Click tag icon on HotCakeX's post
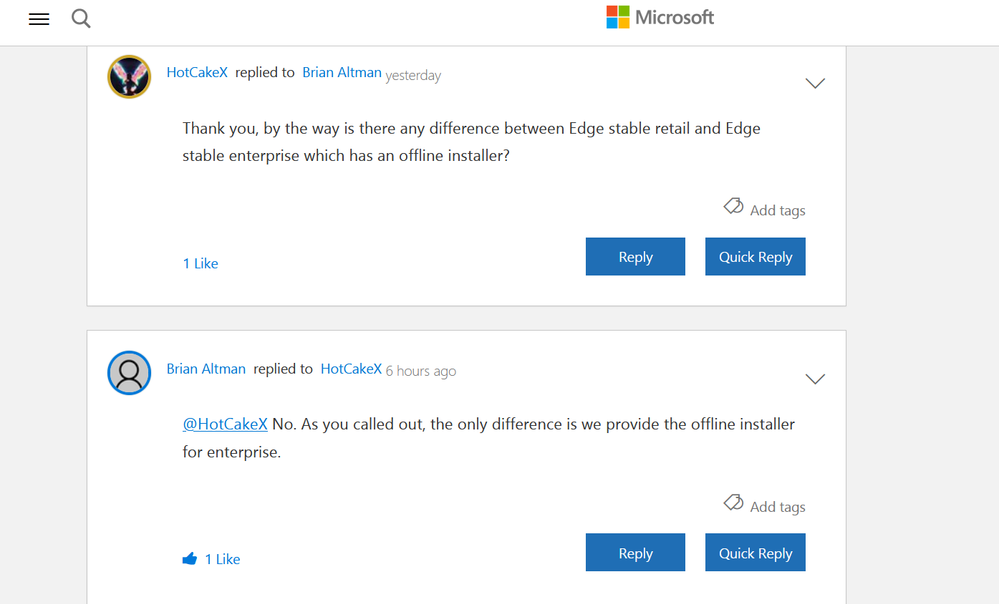 click(733, 206)
